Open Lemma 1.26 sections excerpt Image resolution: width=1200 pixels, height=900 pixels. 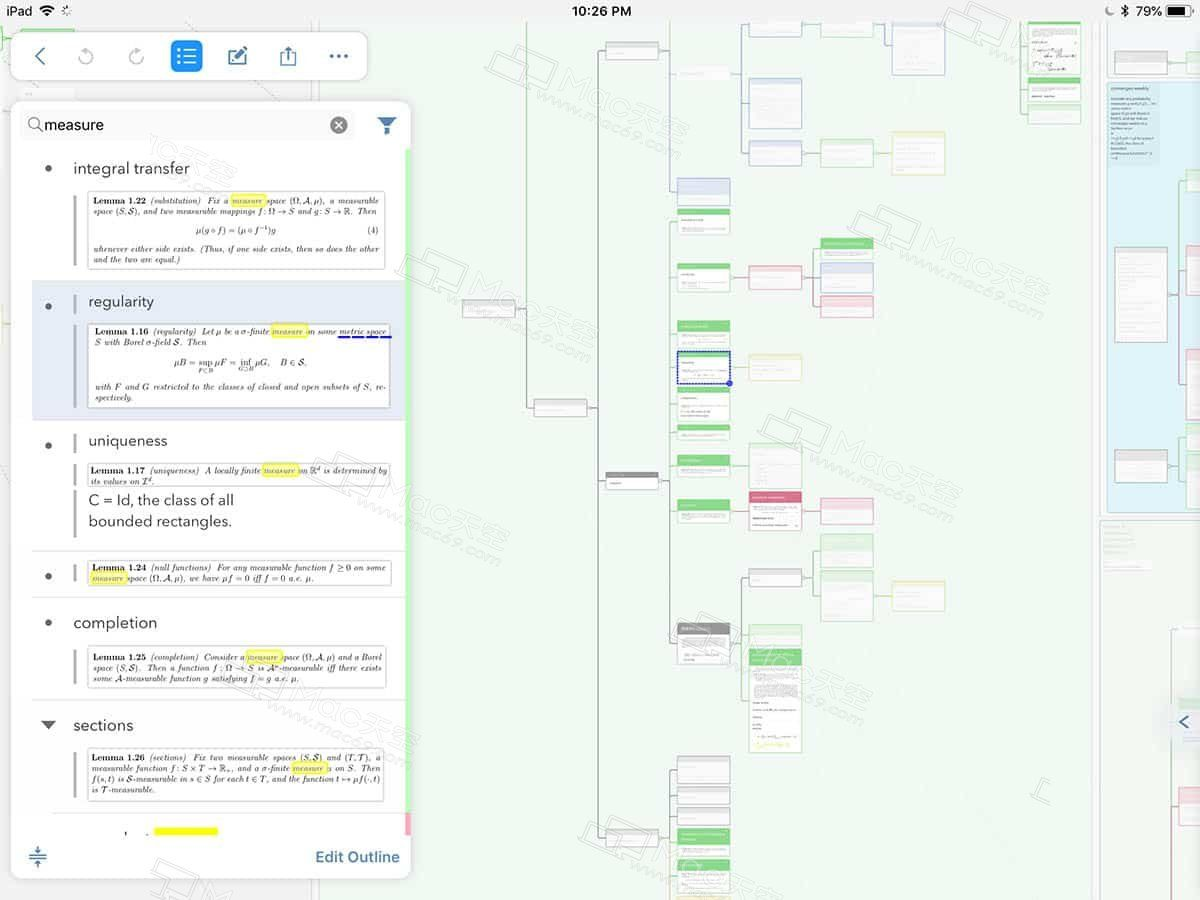click(x=236, y=773)
